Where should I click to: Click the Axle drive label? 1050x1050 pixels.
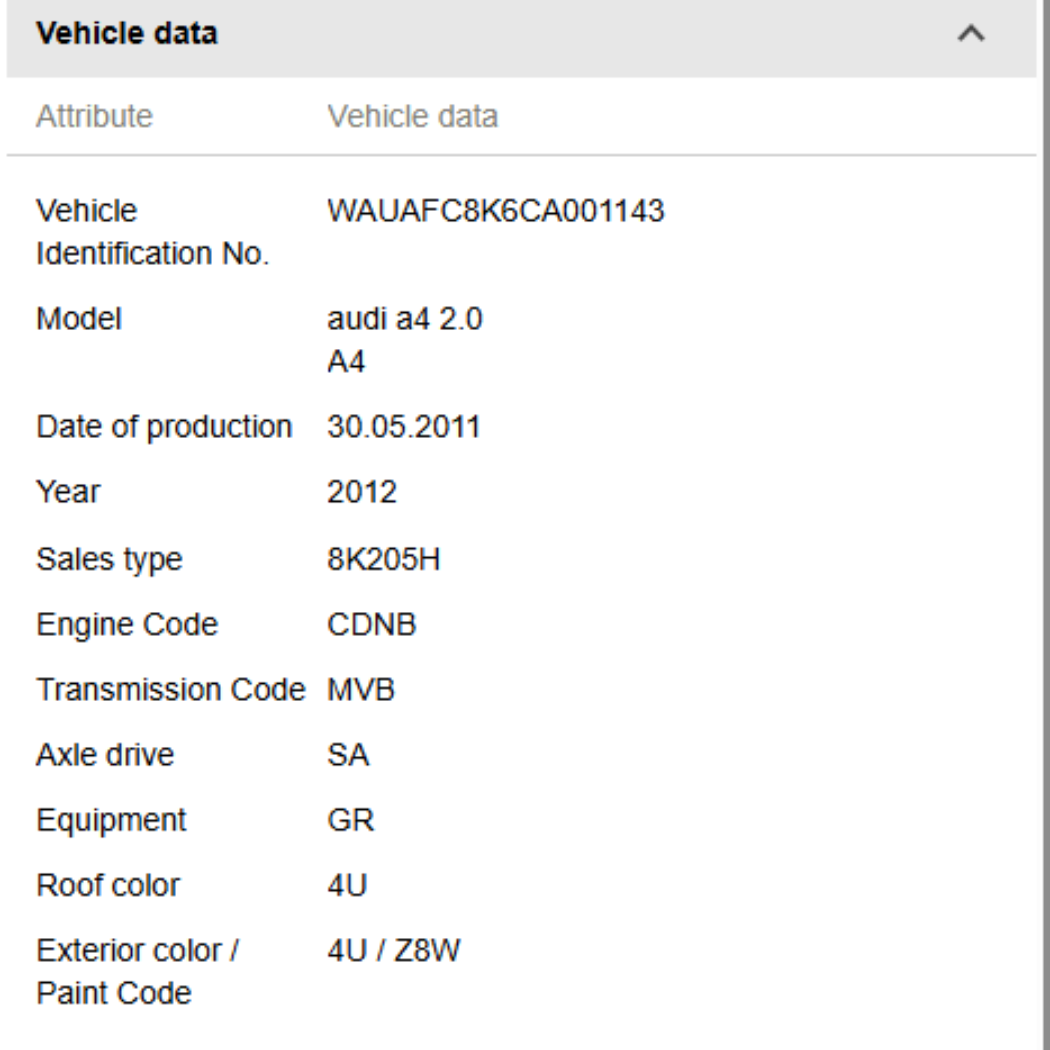(105, 755)
